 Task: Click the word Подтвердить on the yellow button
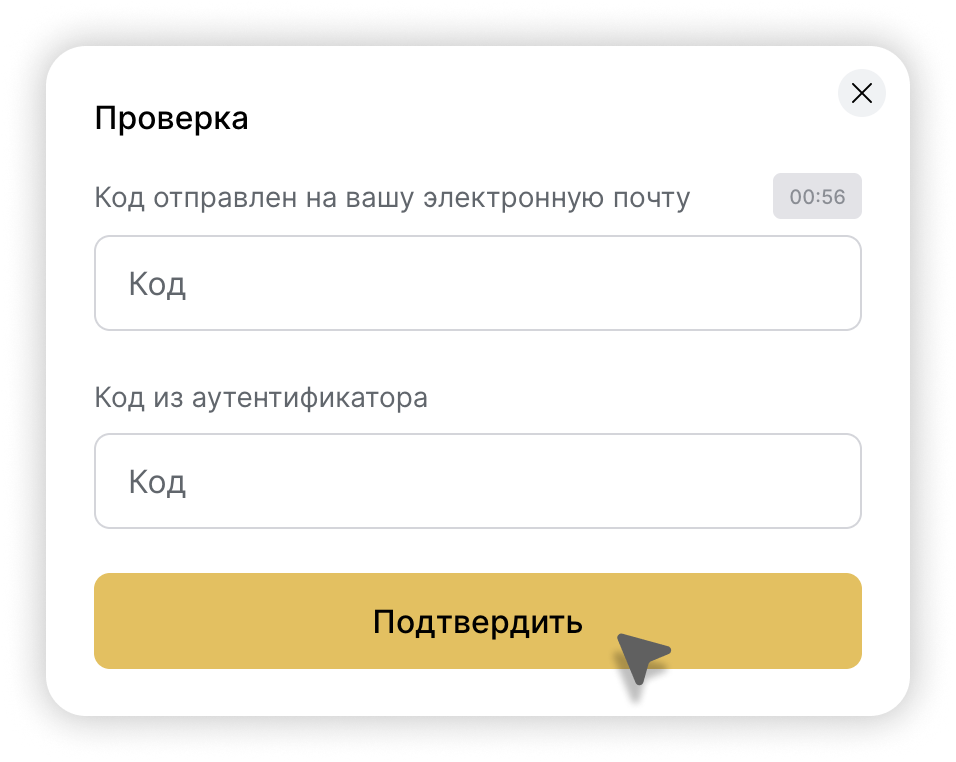click(477, 622)
